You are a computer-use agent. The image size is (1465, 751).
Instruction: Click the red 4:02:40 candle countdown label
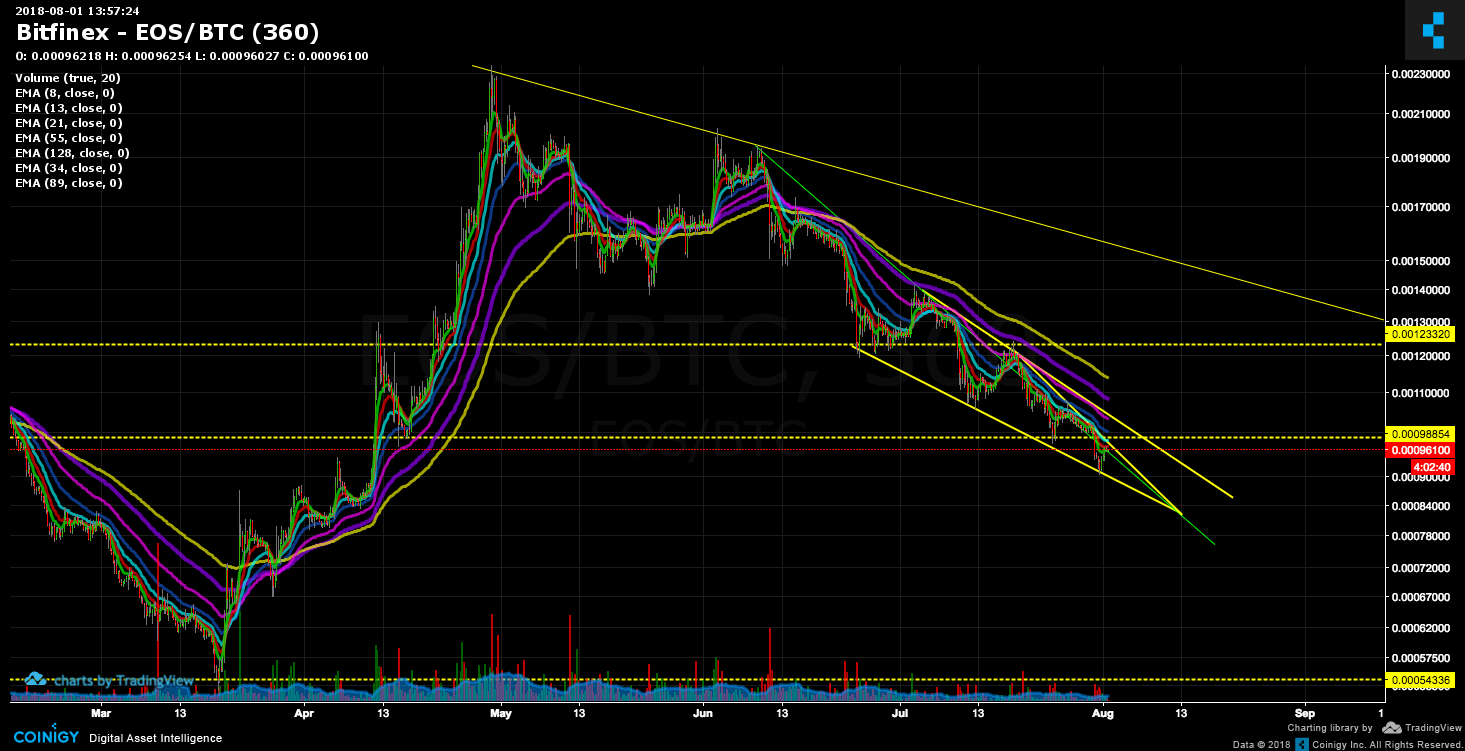tap(1432, 467)
